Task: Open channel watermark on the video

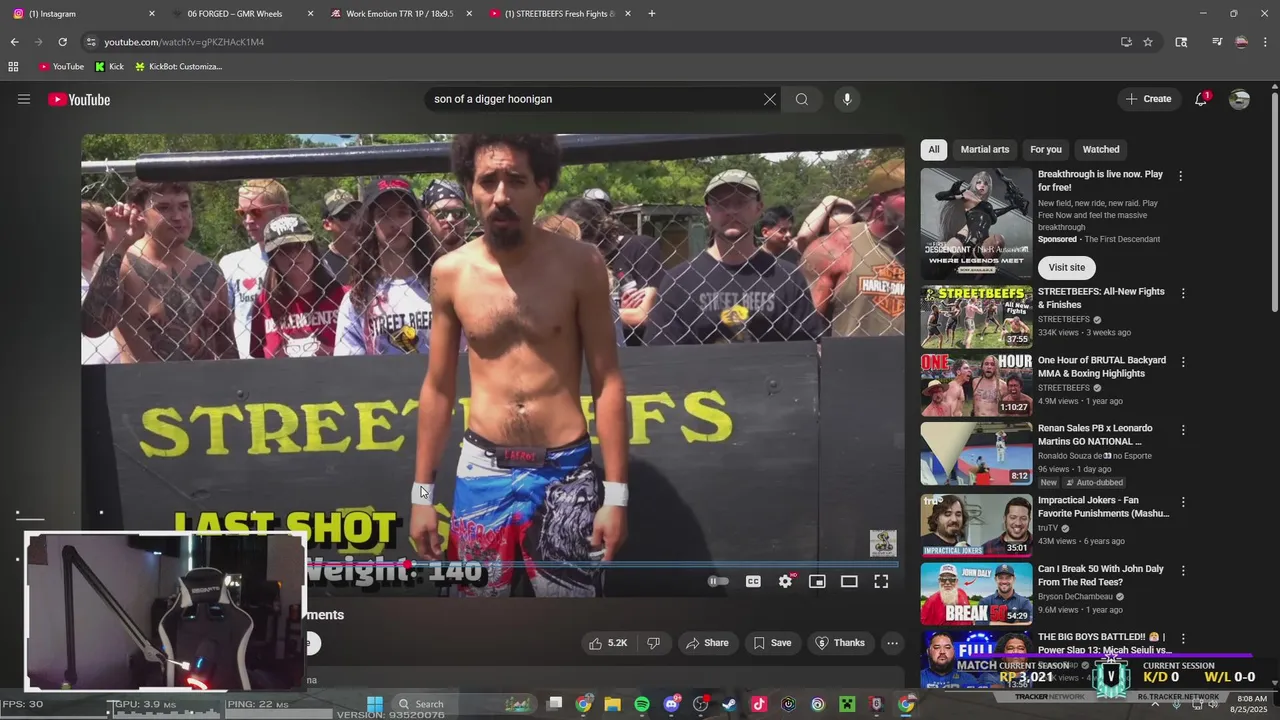Action: (883, 543)
